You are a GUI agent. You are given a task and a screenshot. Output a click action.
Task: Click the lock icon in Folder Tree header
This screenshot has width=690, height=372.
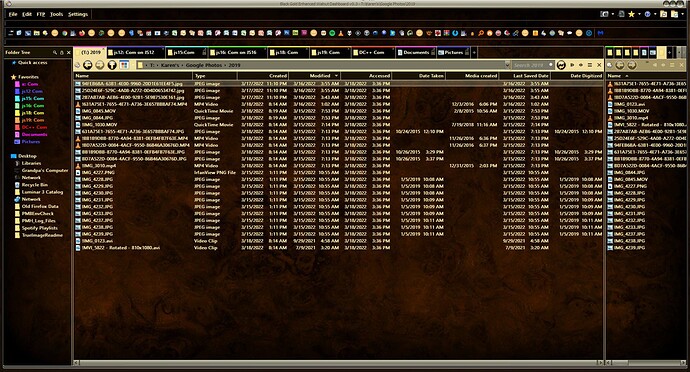pyautogui.click(x=62, y=52)
